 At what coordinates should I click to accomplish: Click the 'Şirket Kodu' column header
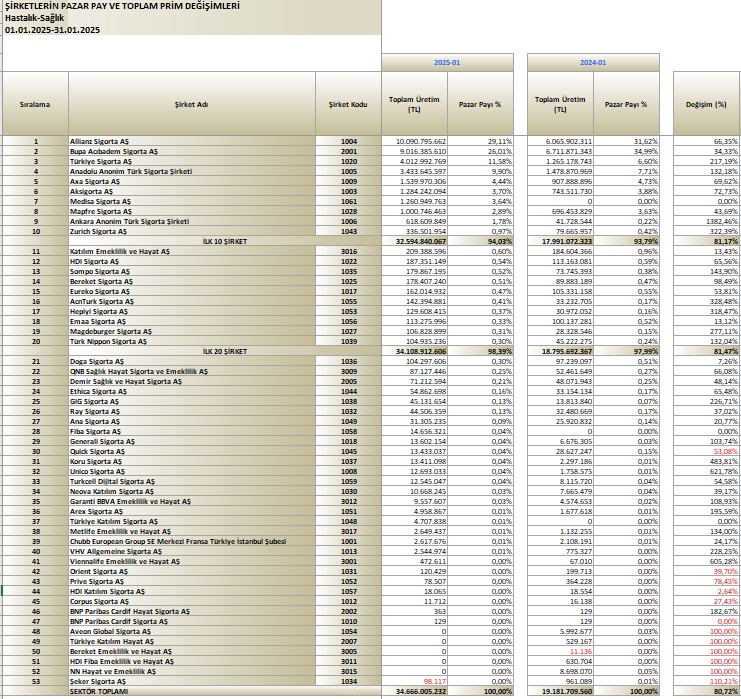coord(348,104)
